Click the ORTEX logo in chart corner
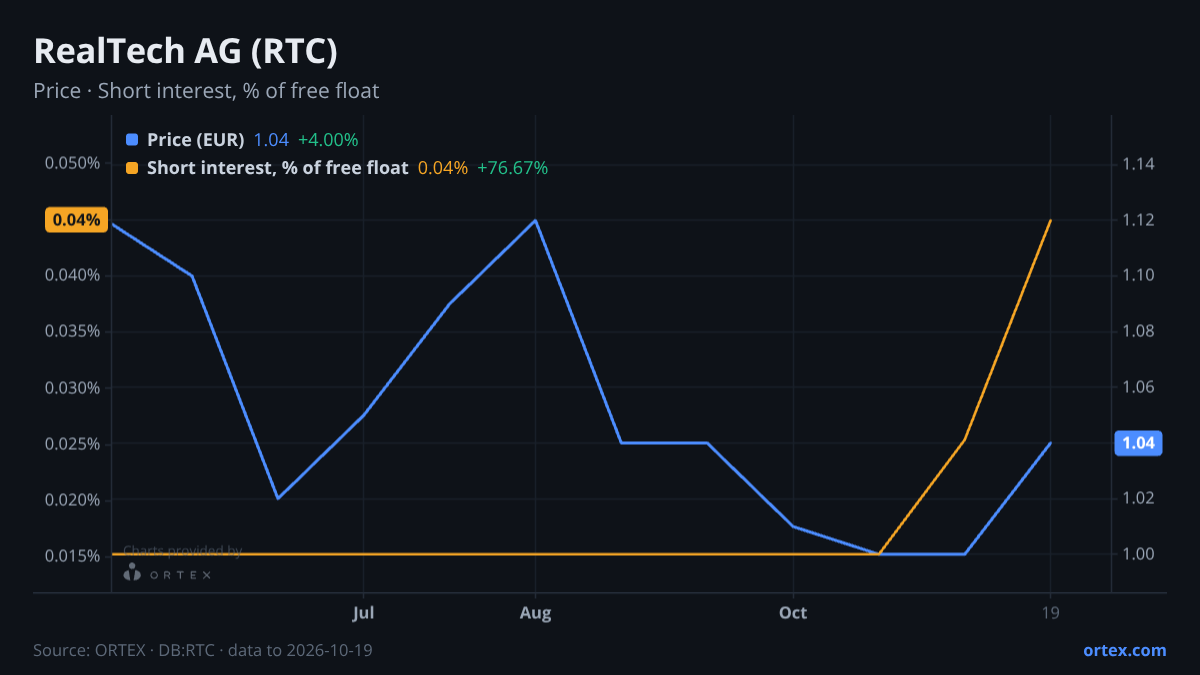 [167, 573]
